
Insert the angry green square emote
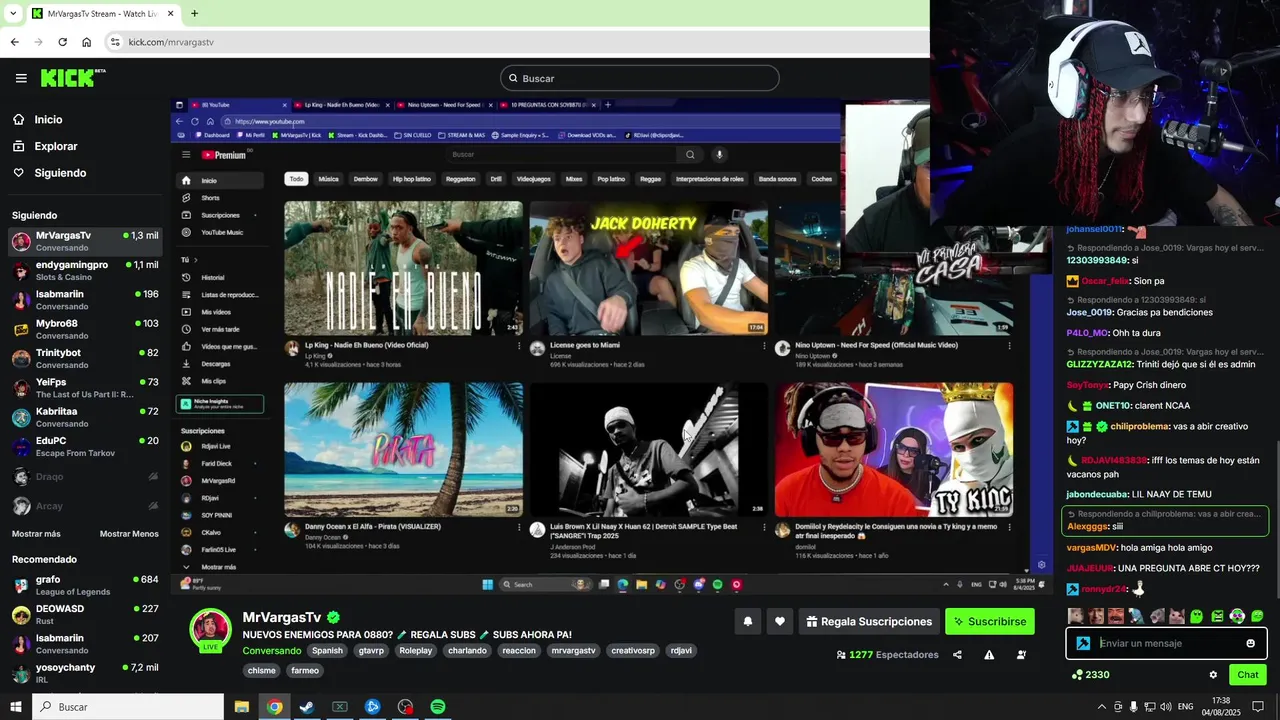1217,616
